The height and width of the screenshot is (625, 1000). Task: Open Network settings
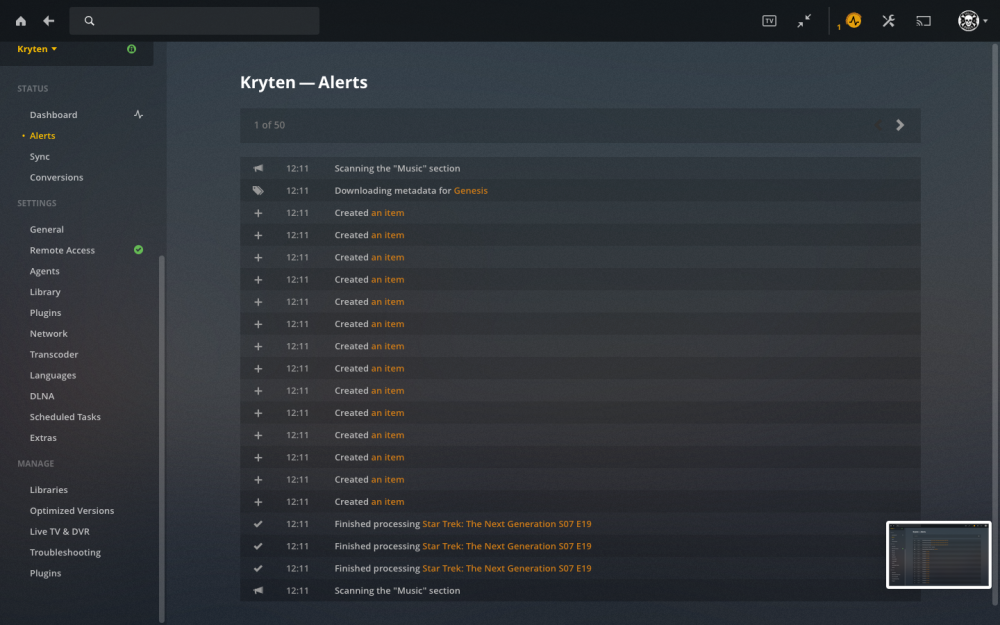(x=48, y=334)
